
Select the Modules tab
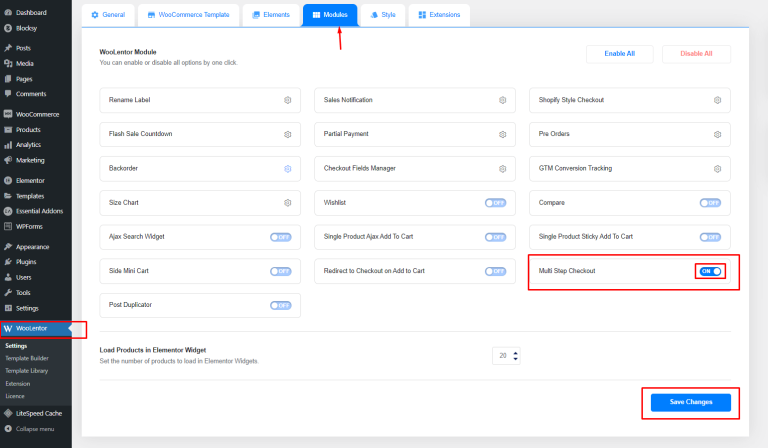click(330, 15)
